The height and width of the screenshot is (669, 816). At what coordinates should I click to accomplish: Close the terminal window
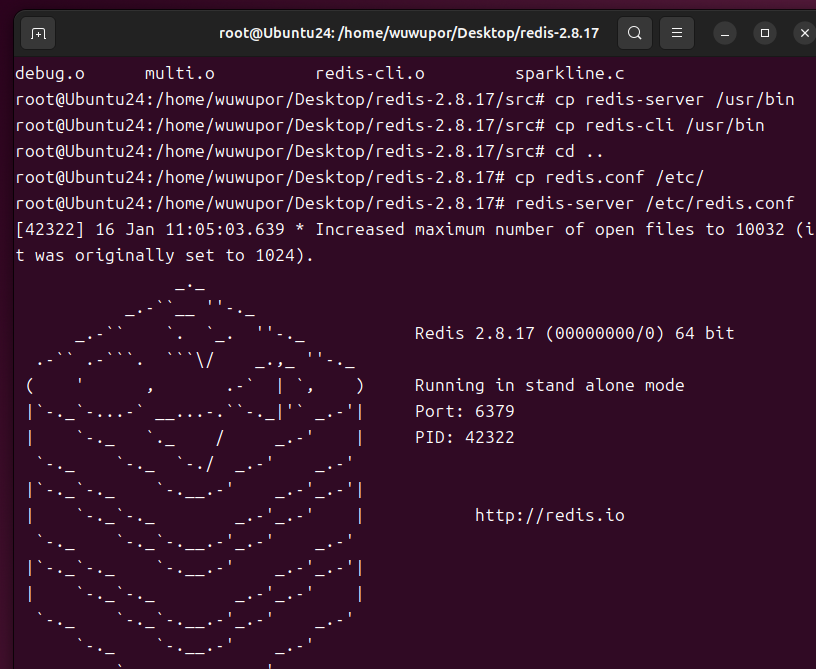click(x=804, y=33)
